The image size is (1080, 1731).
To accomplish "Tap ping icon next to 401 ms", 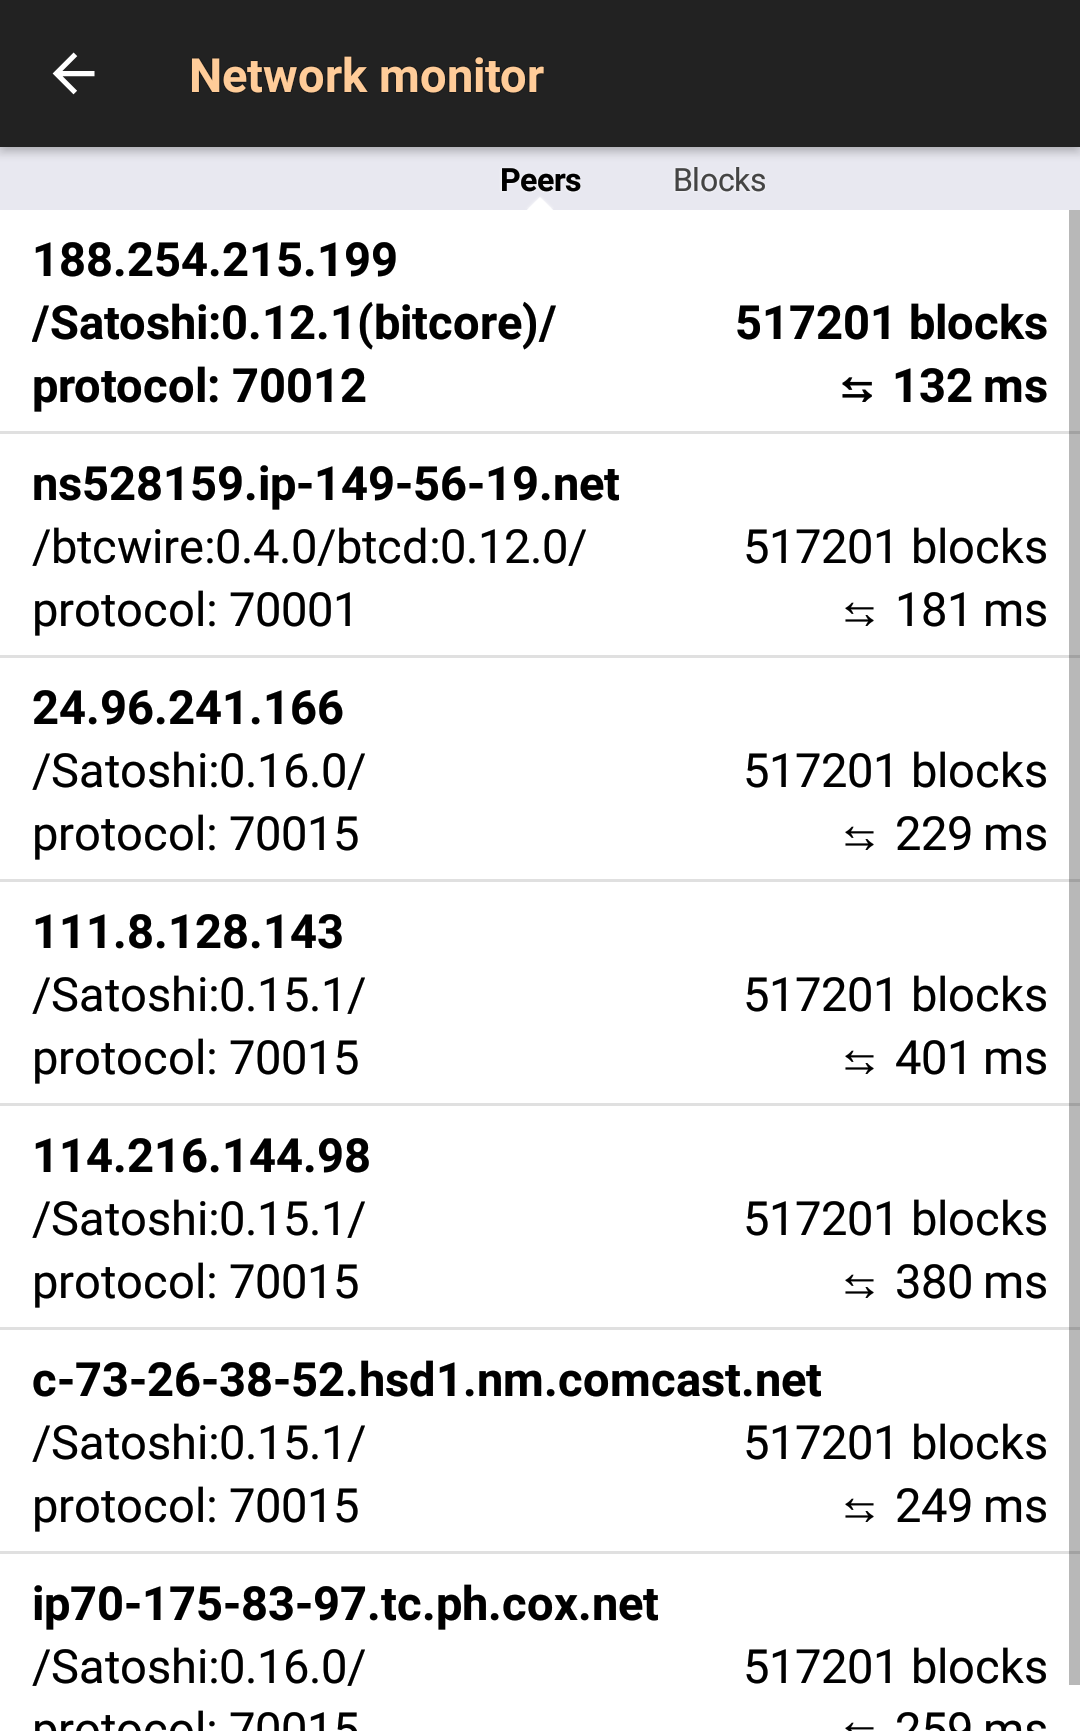I will point(859,1061).
